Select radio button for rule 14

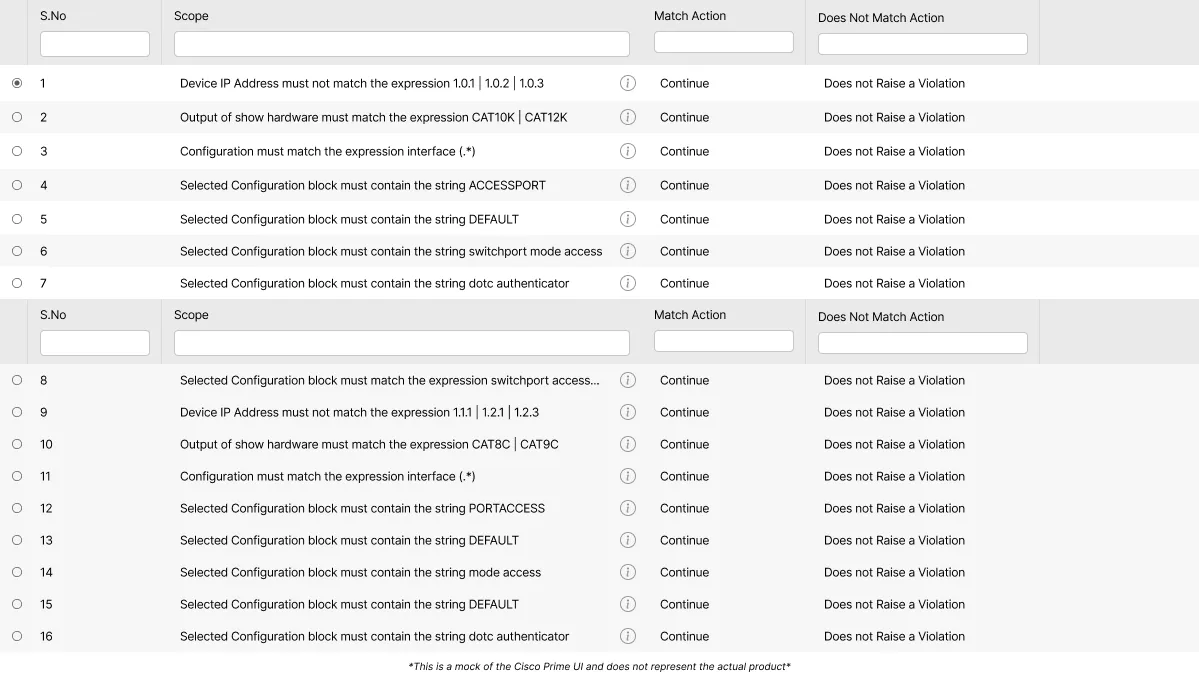(17, 573)
